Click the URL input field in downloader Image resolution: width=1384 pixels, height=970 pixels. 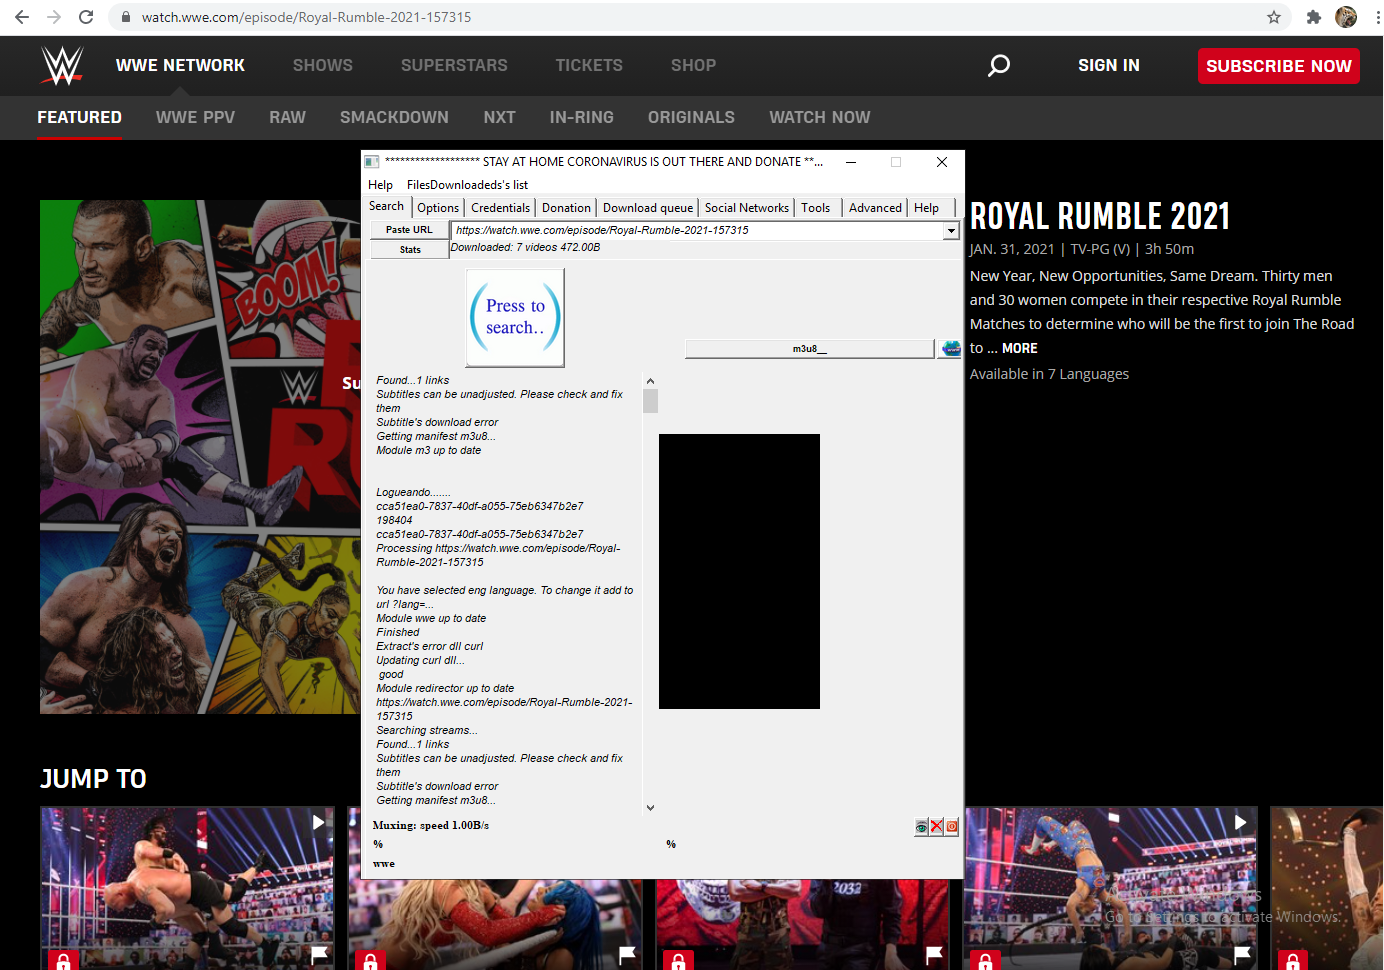[697, 231]
